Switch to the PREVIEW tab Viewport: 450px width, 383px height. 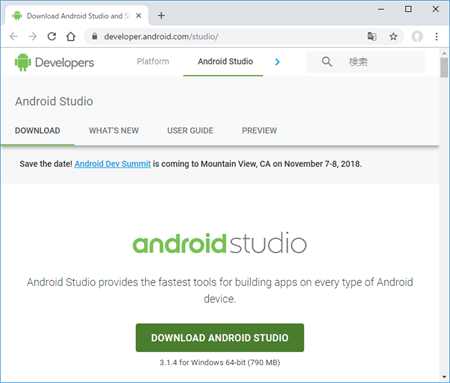point(259,130)
